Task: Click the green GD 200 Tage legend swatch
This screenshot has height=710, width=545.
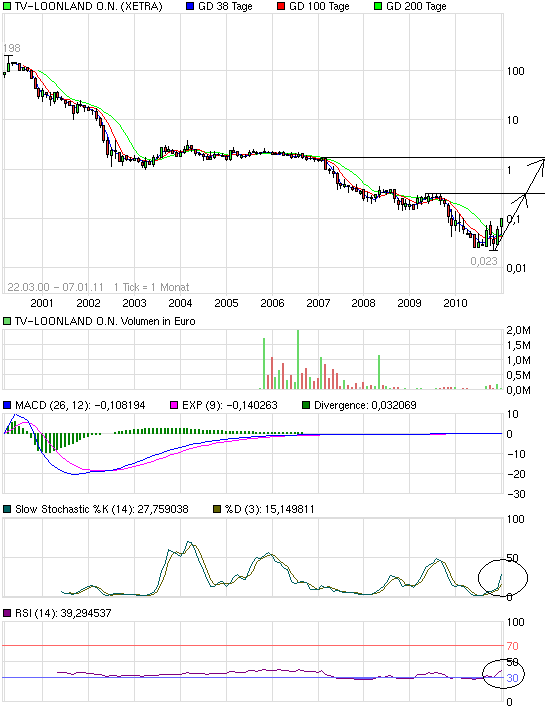Action: click(x=378, y=6)
